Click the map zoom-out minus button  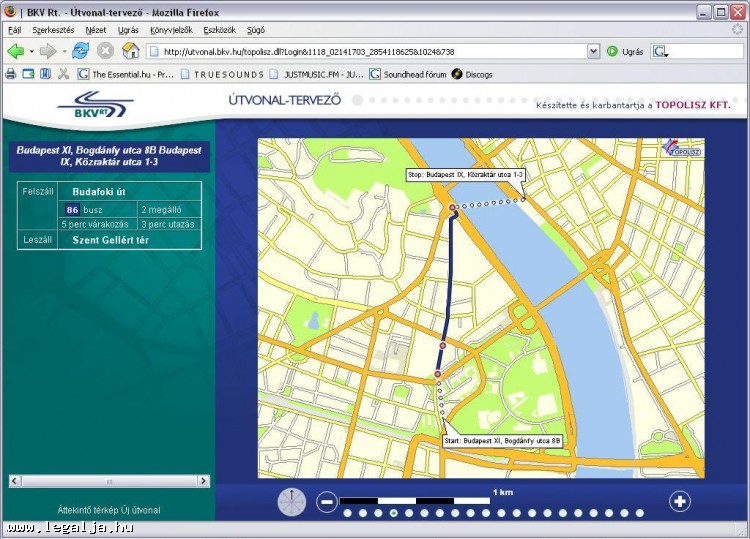coord(327,502)
